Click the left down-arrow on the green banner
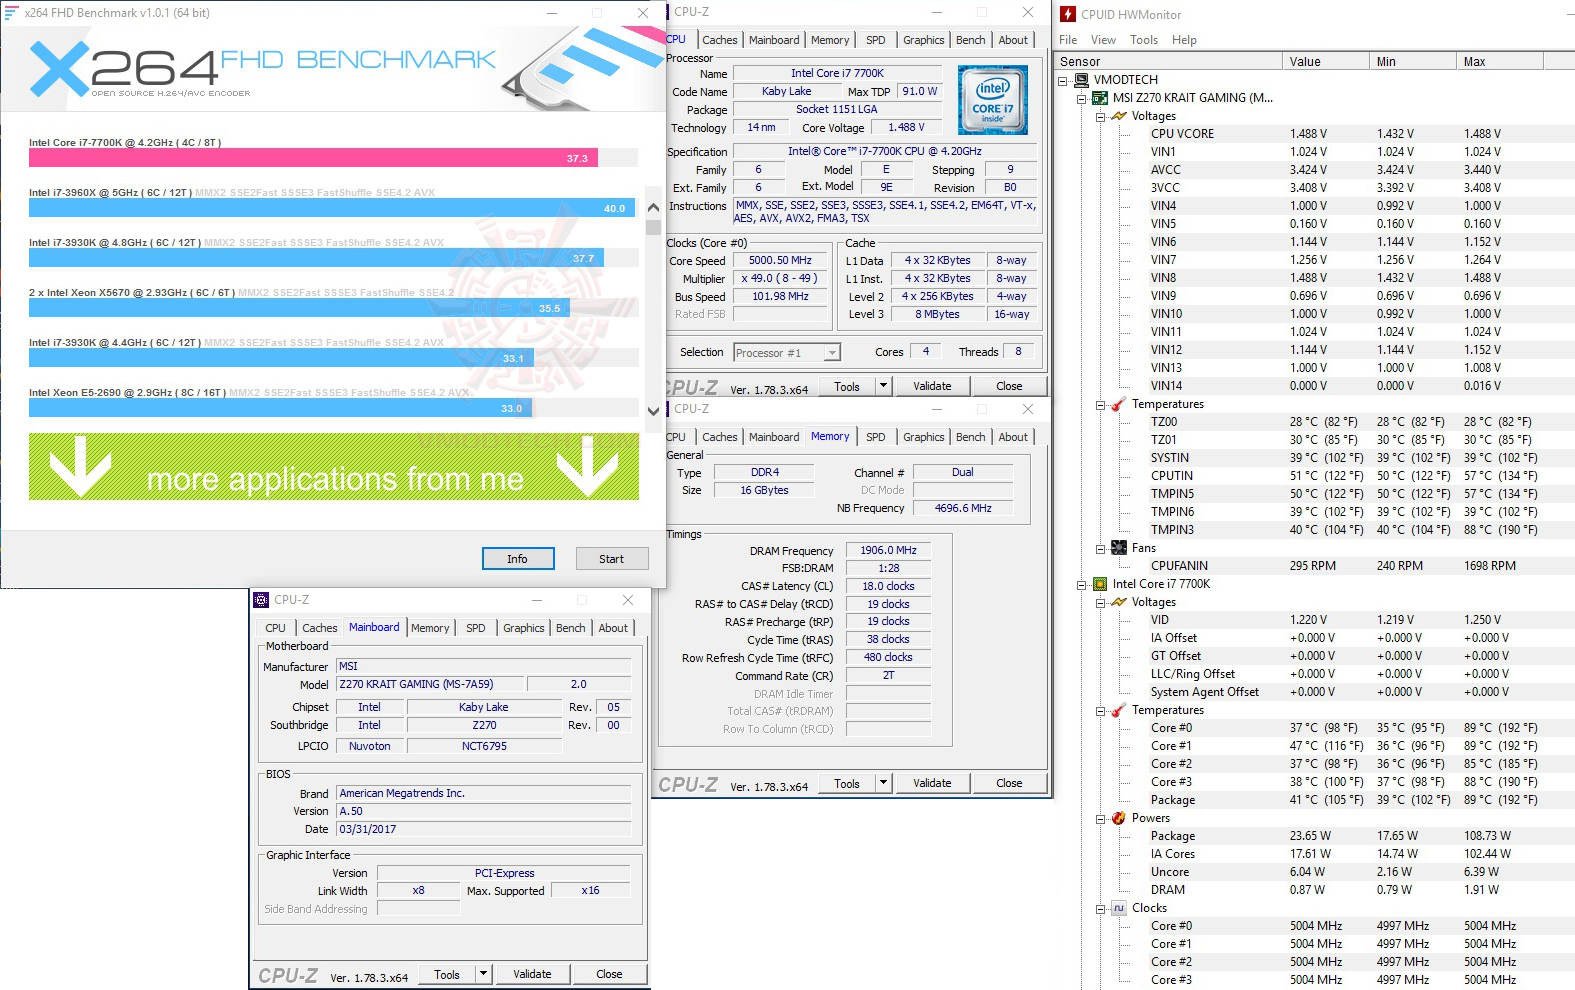 (80, 467)
